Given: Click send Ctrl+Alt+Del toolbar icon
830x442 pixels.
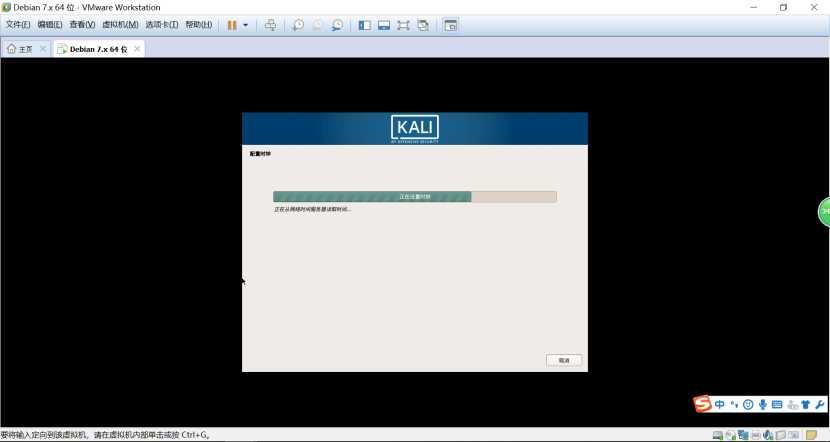Looking at the screenshot, I should tap(270, 25).
